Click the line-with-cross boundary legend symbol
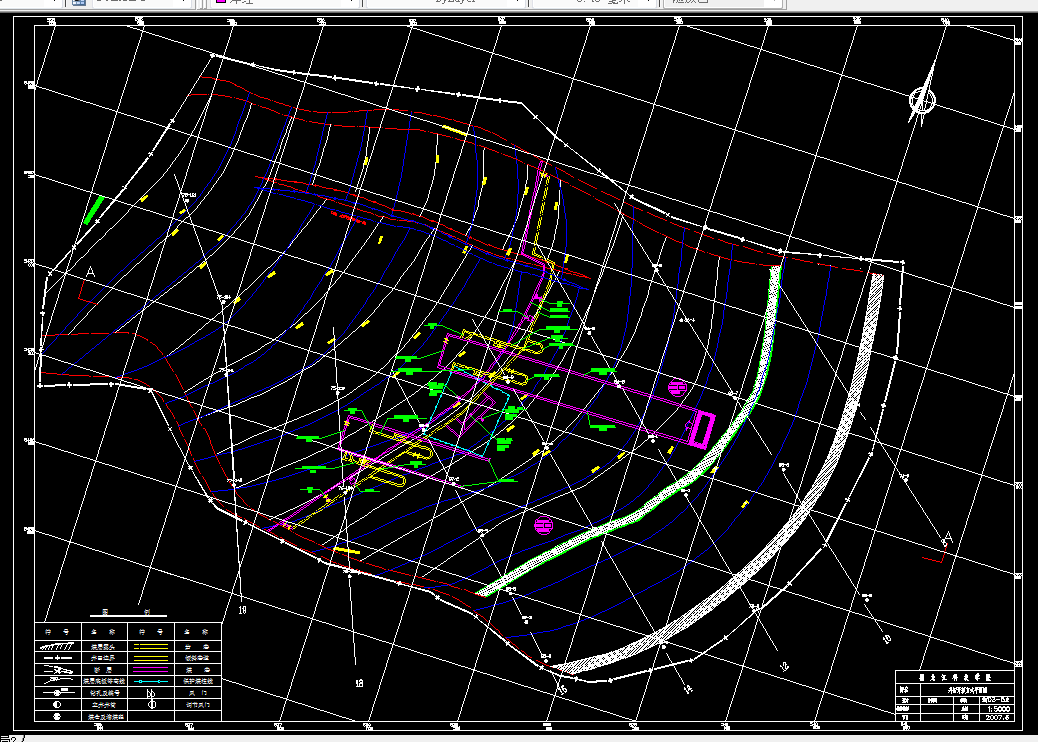This screenshot has width=1038, height=742. point(57,658)
